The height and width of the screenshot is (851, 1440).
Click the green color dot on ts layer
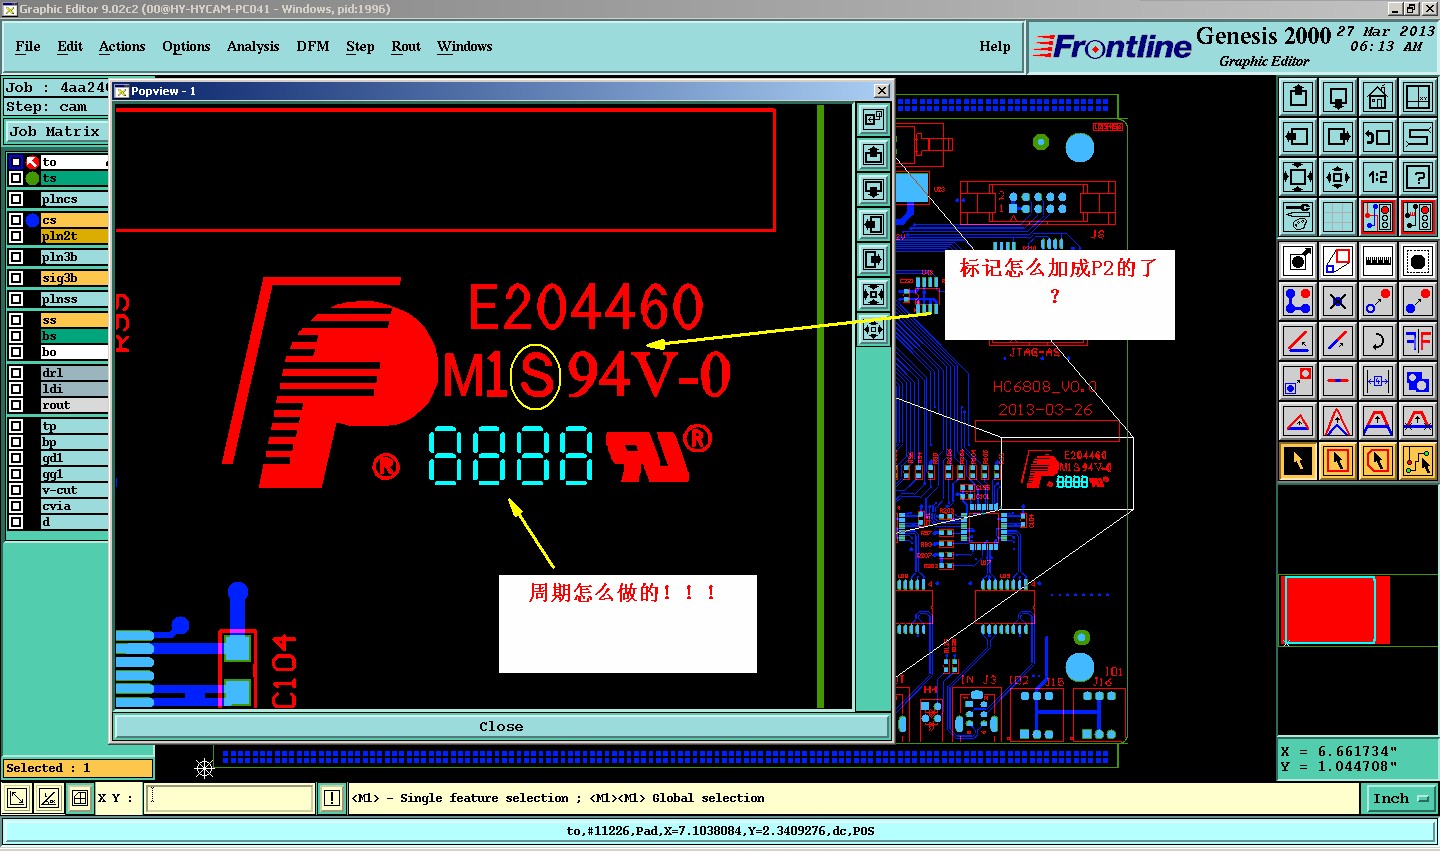[32, 178]
